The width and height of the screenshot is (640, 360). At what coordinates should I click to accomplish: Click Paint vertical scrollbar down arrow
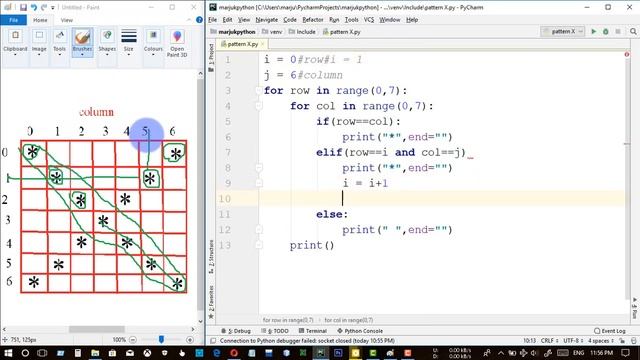tap(200, 321)
